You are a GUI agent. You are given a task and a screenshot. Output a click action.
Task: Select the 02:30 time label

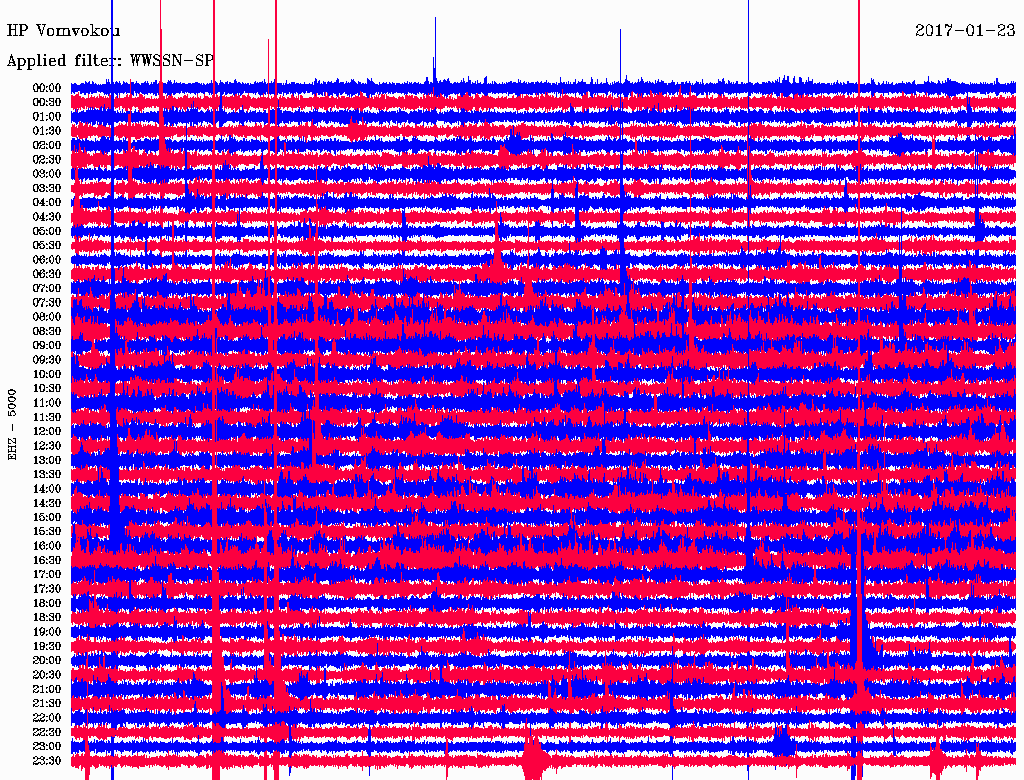(x=47, y=159)
